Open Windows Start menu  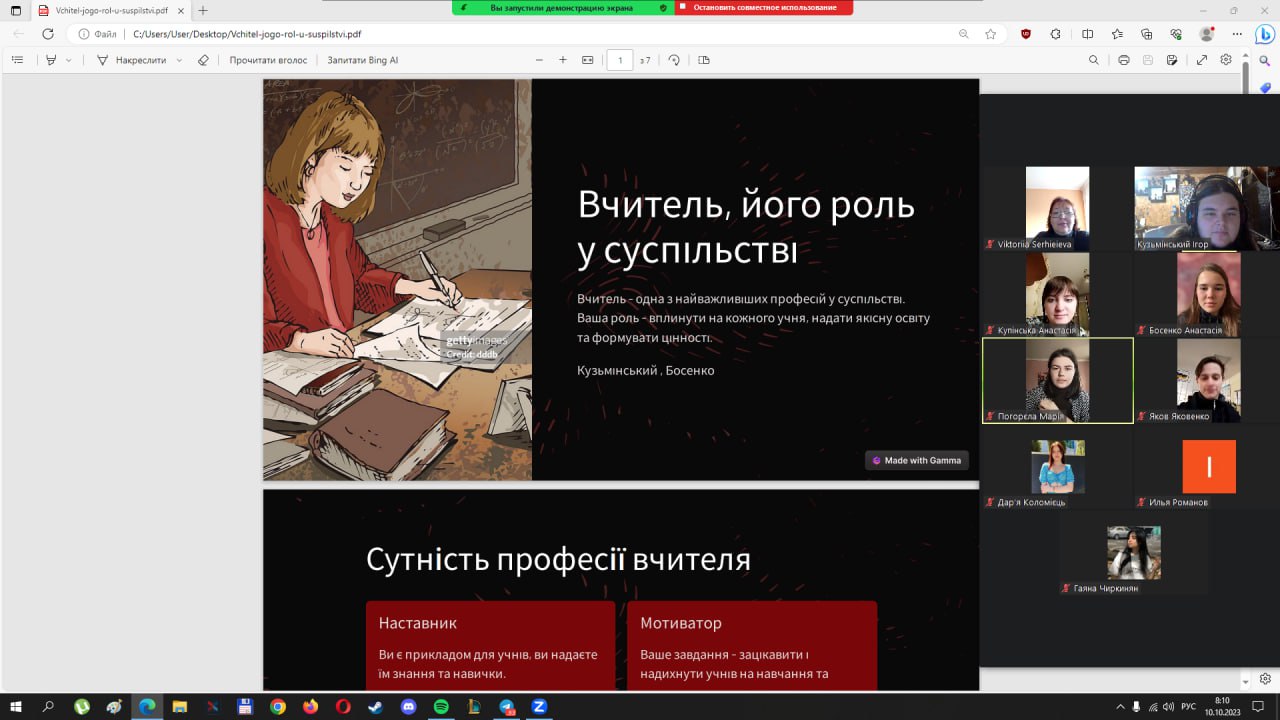pyautogui.click(x=16, y=706)
